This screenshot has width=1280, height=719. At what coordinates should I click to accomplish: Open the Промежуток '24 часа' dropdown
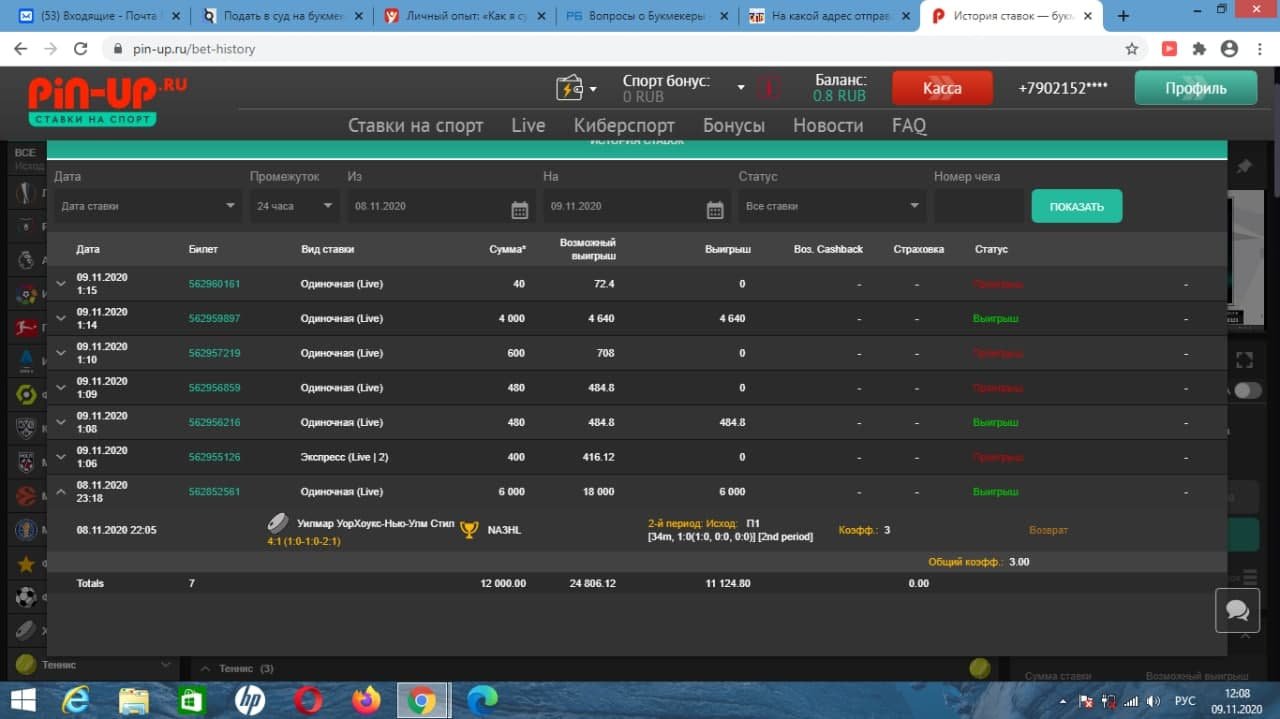(294, 206)
